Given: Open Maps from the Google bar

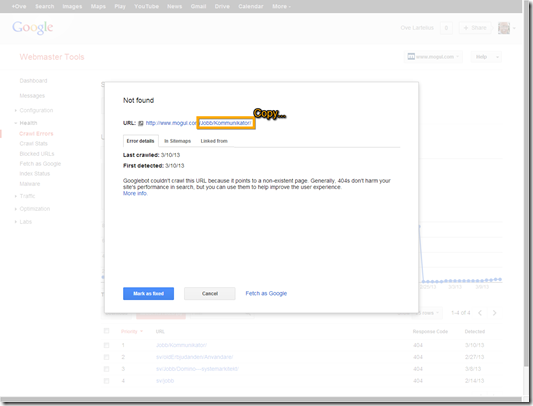Looking at the screenshot, I should pyautogui.click(x=98, y=6).
